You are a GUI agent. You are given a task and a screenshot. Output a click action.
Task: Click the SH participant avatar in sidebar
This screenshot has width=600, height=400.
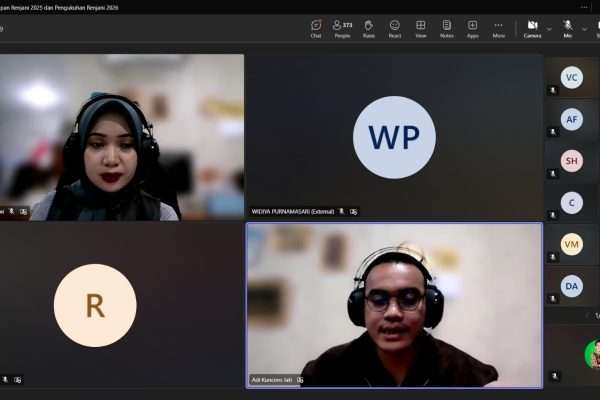click(x=572, y=161)
